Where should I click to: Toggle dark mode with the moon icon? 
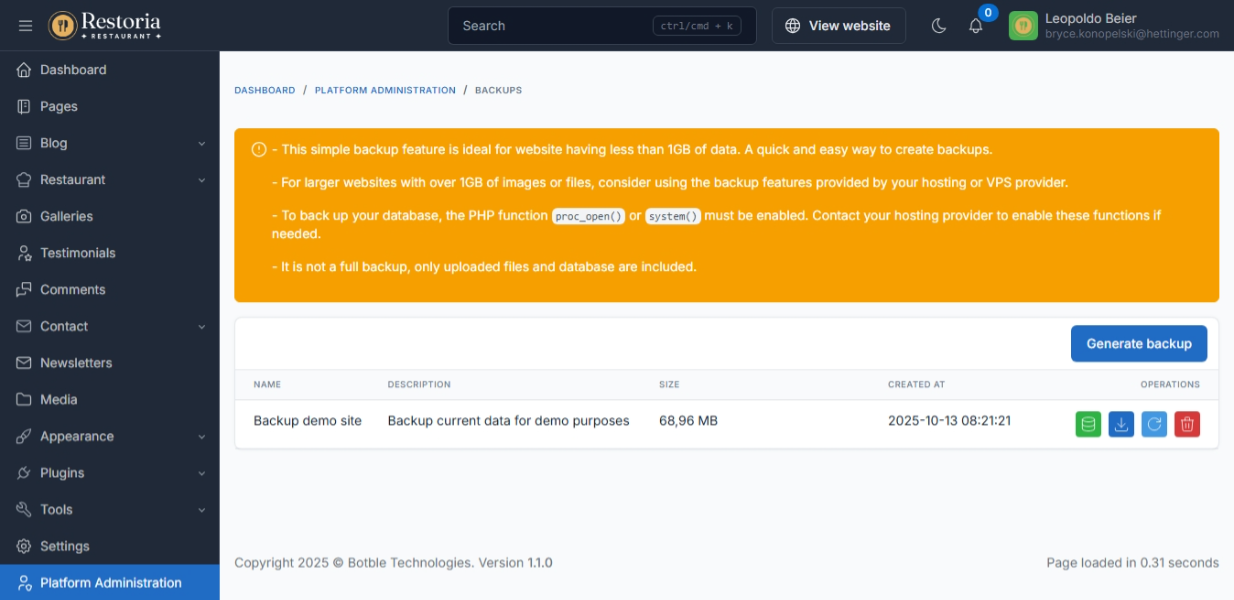pos(939,26)
